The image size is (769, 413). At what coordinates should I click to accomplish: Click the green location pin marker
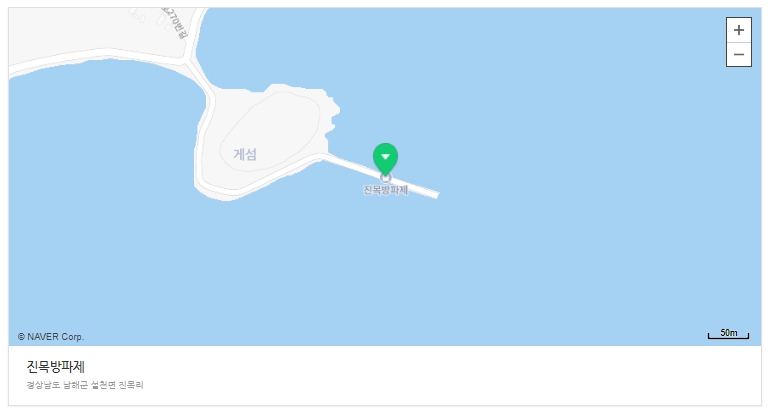point(385,159)
